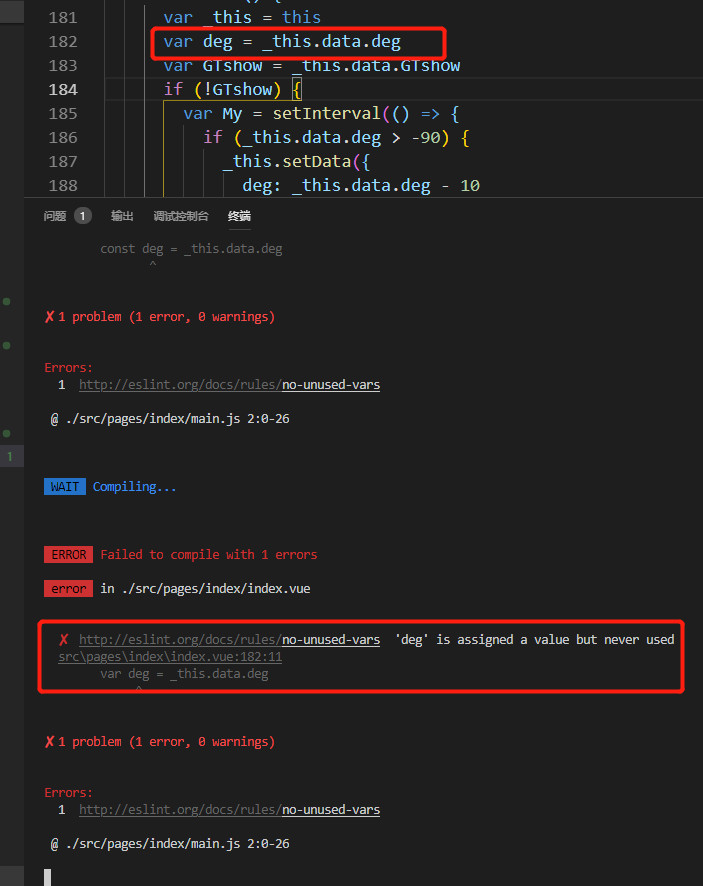Click the 'if (_this.data.deg > -90) {' line

pyautogui.click(x=336, y=137)
